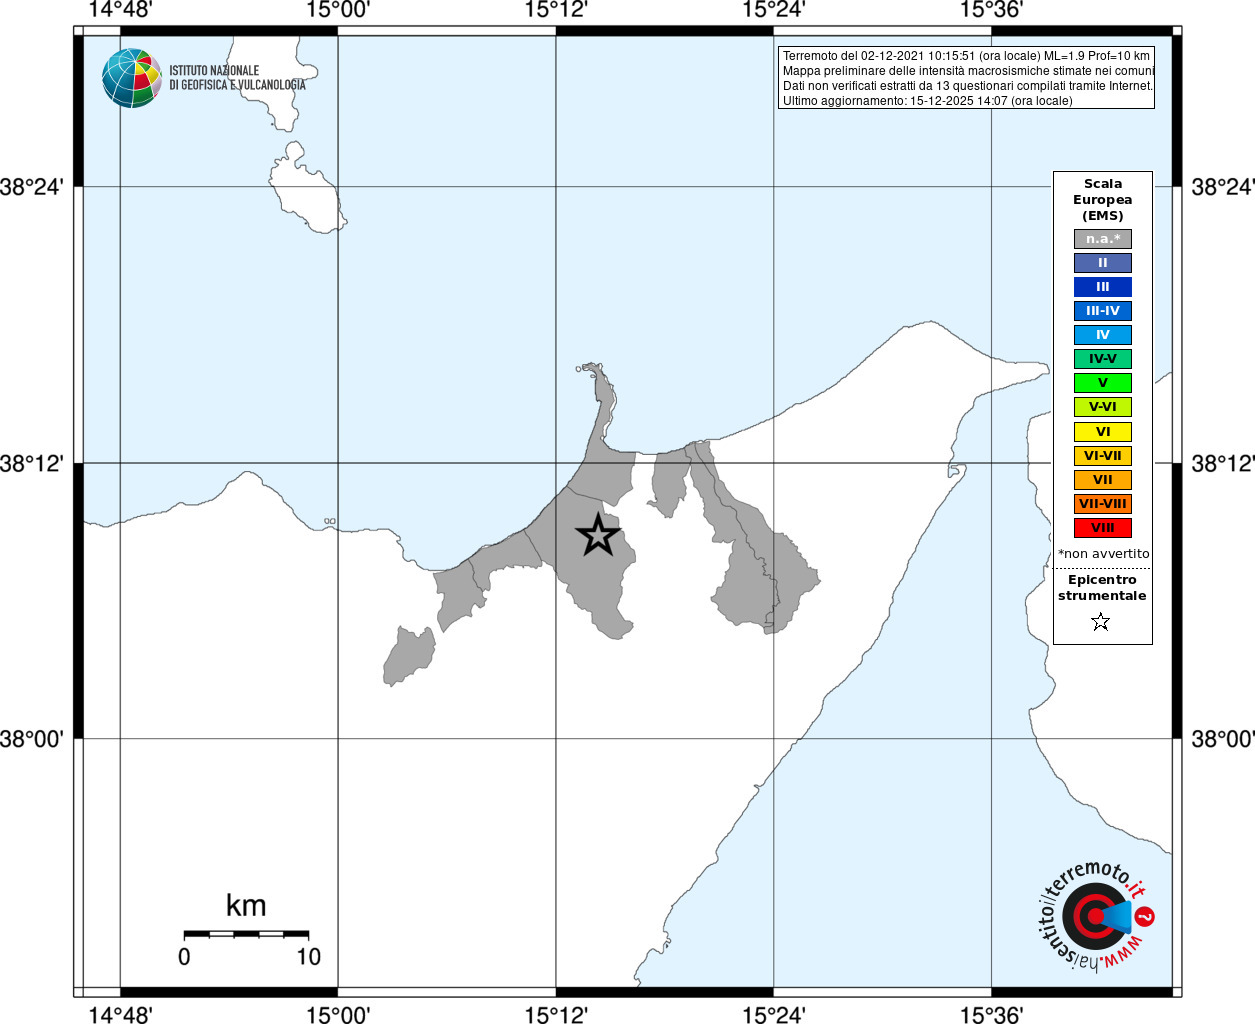1255x1024 pixels.
Task: Click the Scala Europea (EMS) legend title
Action: pyautogui.click(x=1102, y=200)
